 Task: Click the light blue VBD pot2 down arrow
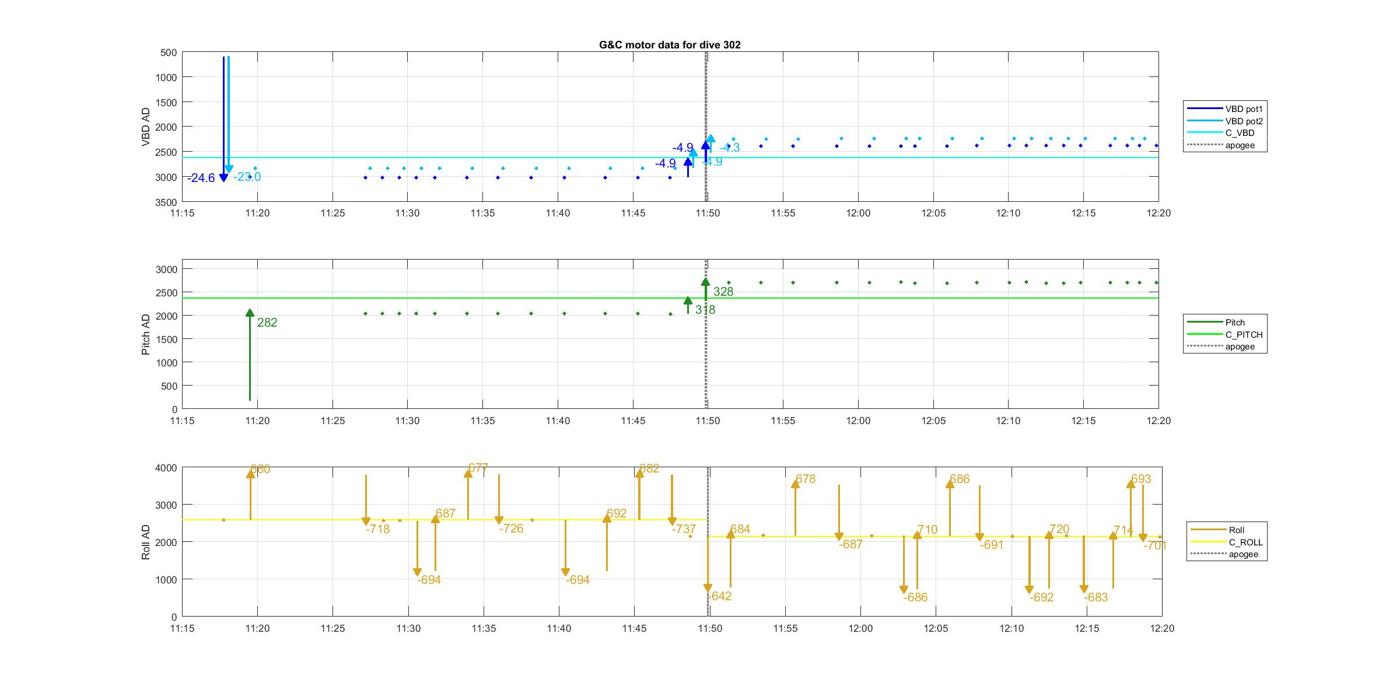click(229, 115)
